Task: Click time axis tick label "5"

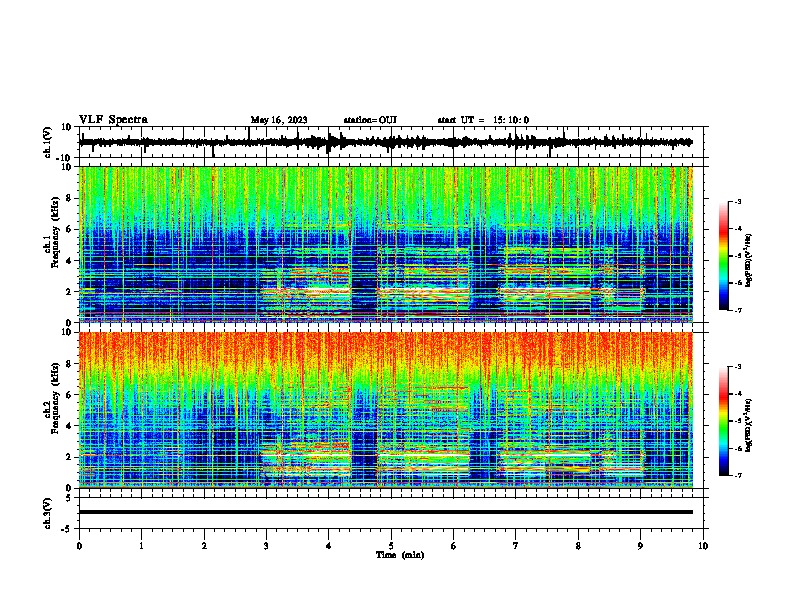Action: pyautogui.click(x=391, y=546)
